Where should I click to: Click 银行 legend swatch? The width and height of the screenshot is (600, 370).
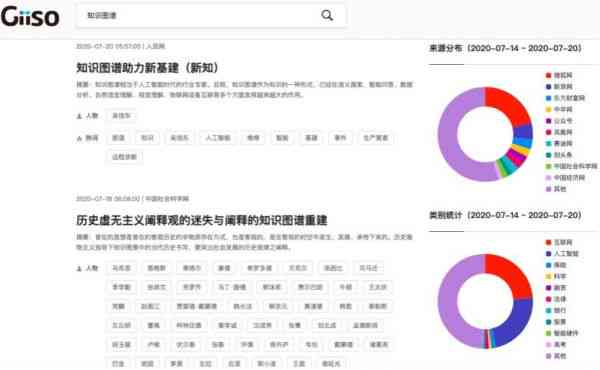tap(548, 310)
